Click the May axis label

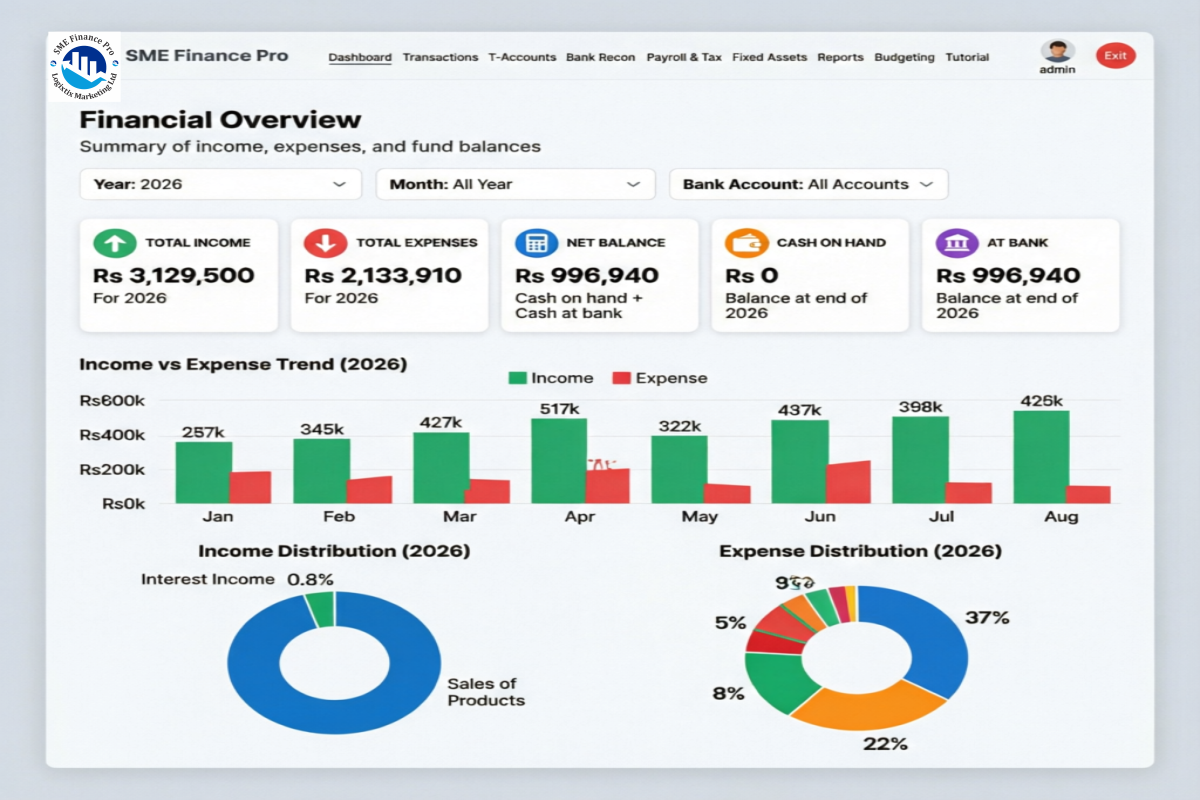tap(699, 517)
